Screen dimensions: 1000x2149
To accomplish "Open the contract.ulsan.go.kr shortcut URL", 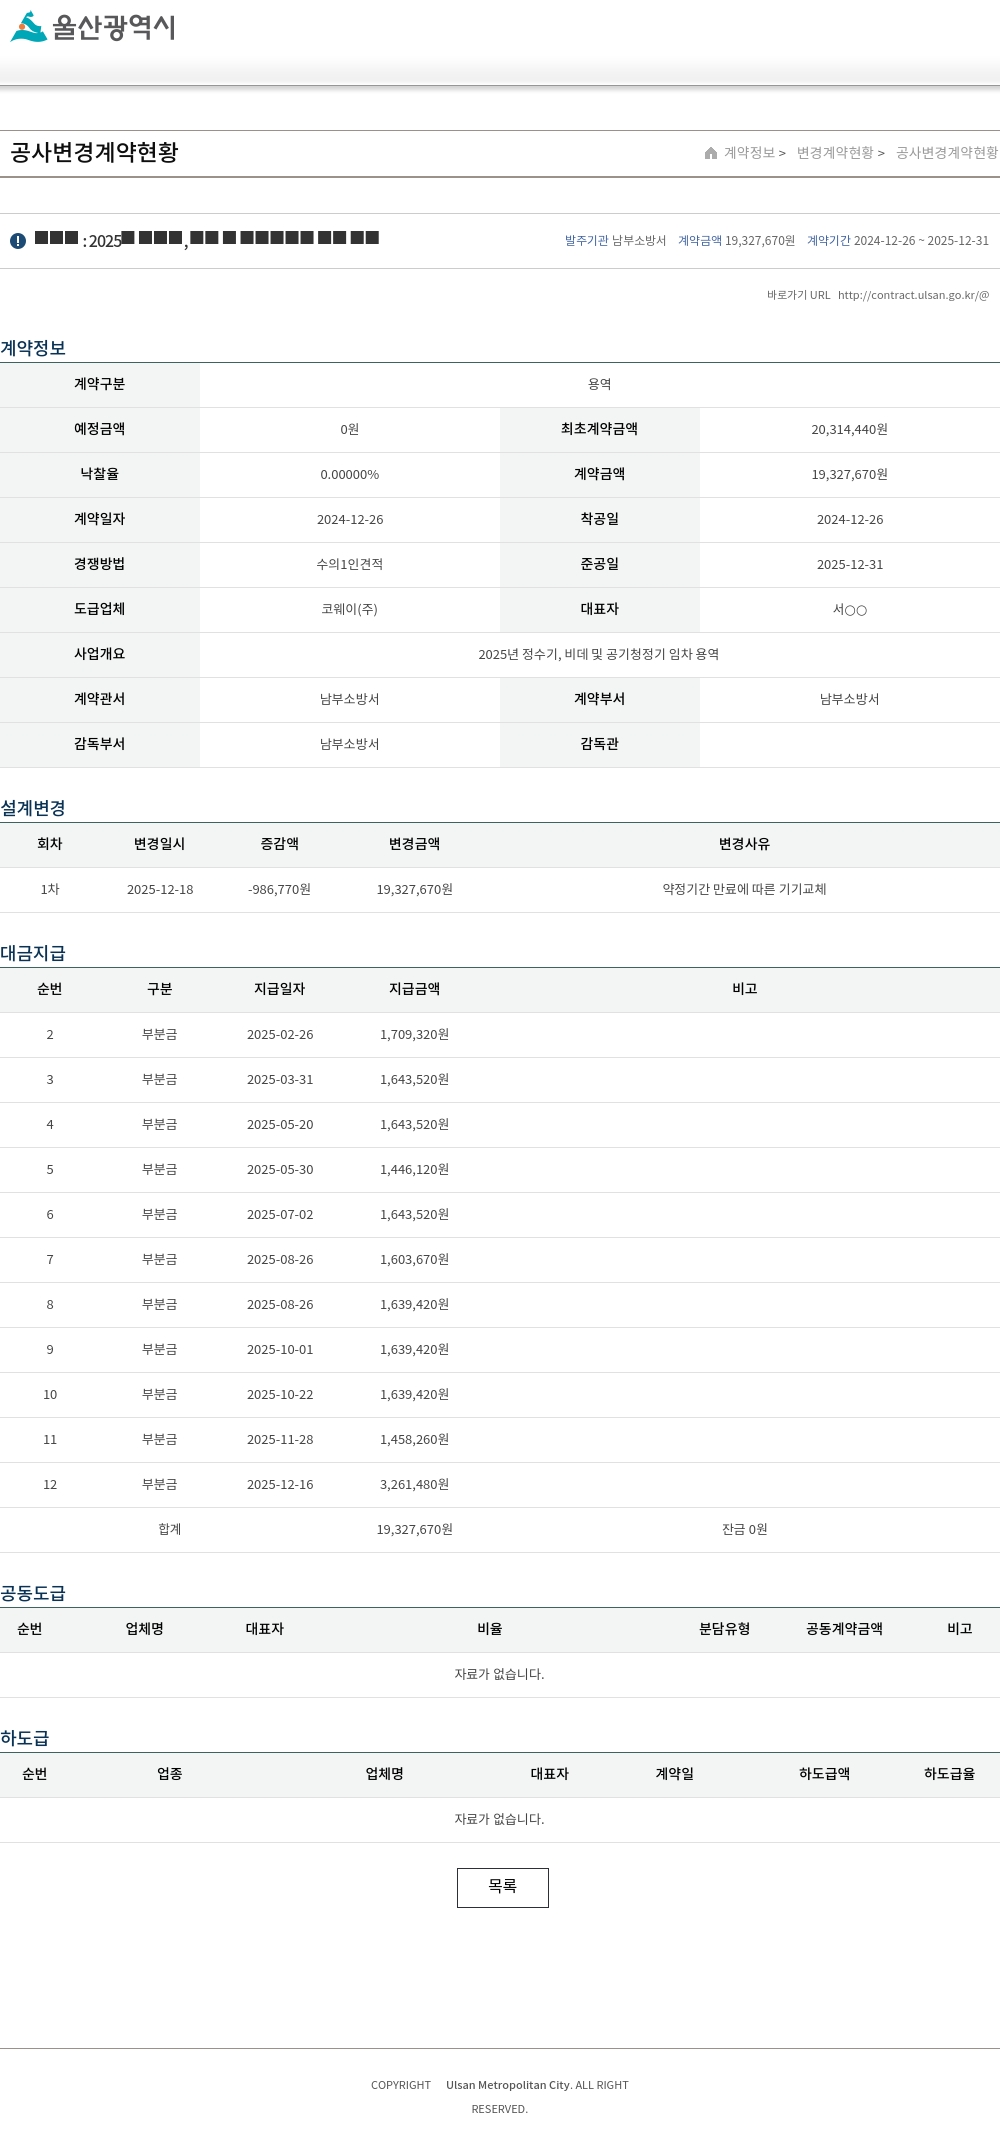I will pos(913,295).
